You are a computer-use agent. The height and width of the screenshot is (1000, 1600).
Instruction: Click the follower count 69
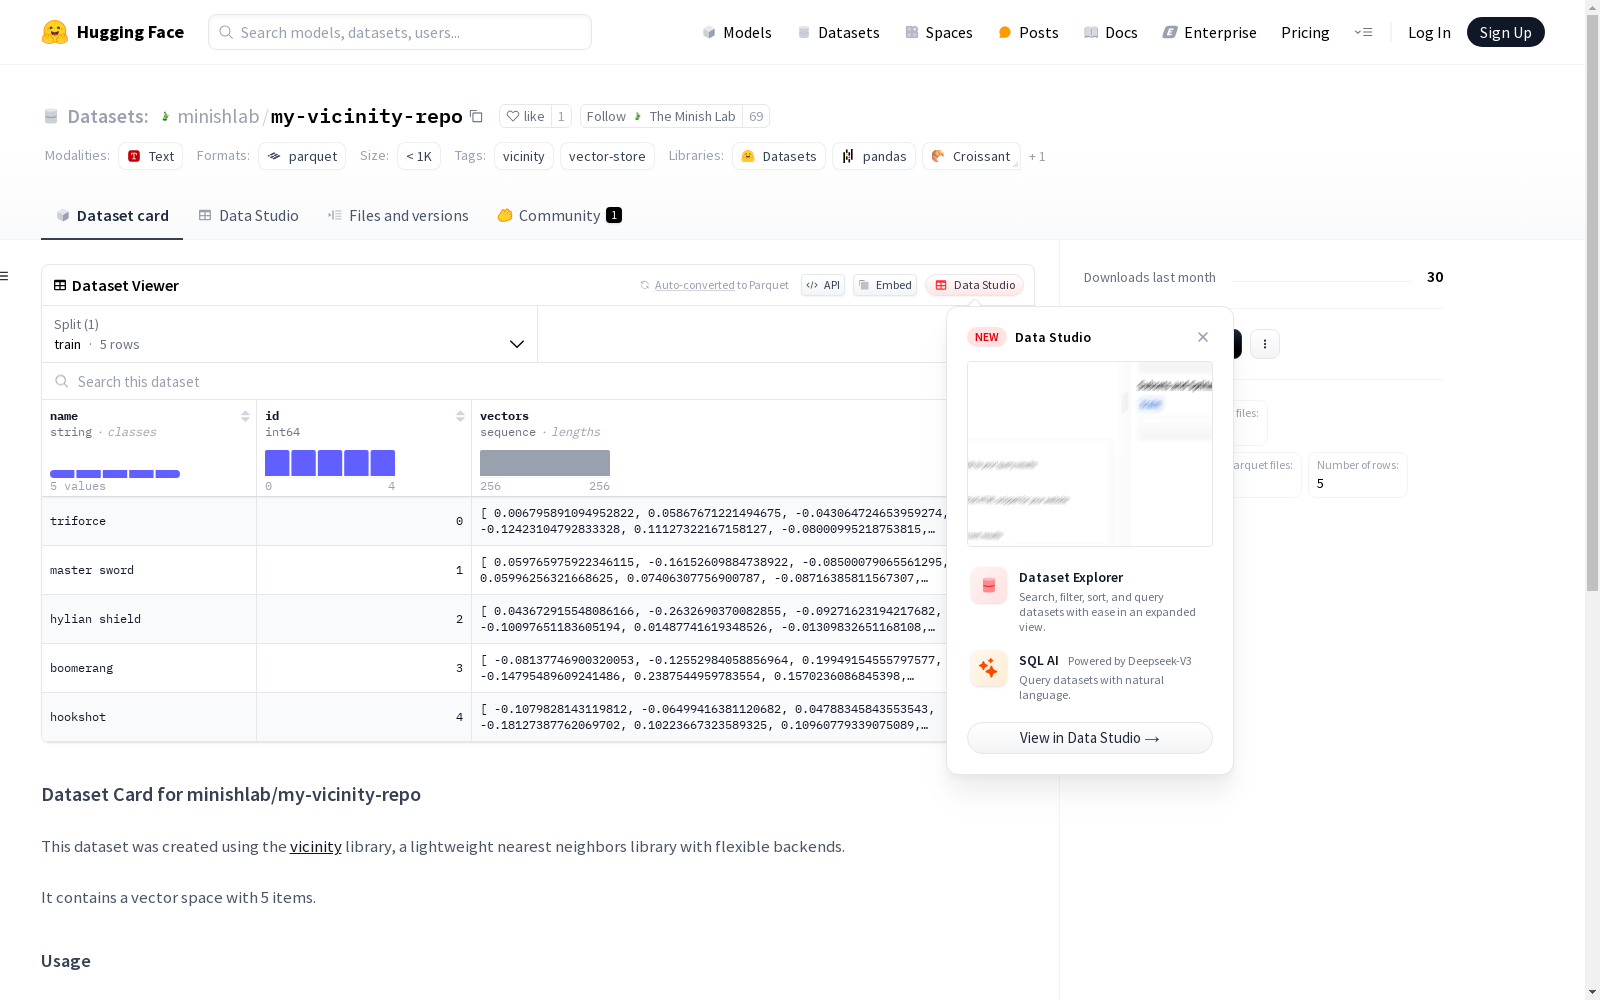click(756, 116)
